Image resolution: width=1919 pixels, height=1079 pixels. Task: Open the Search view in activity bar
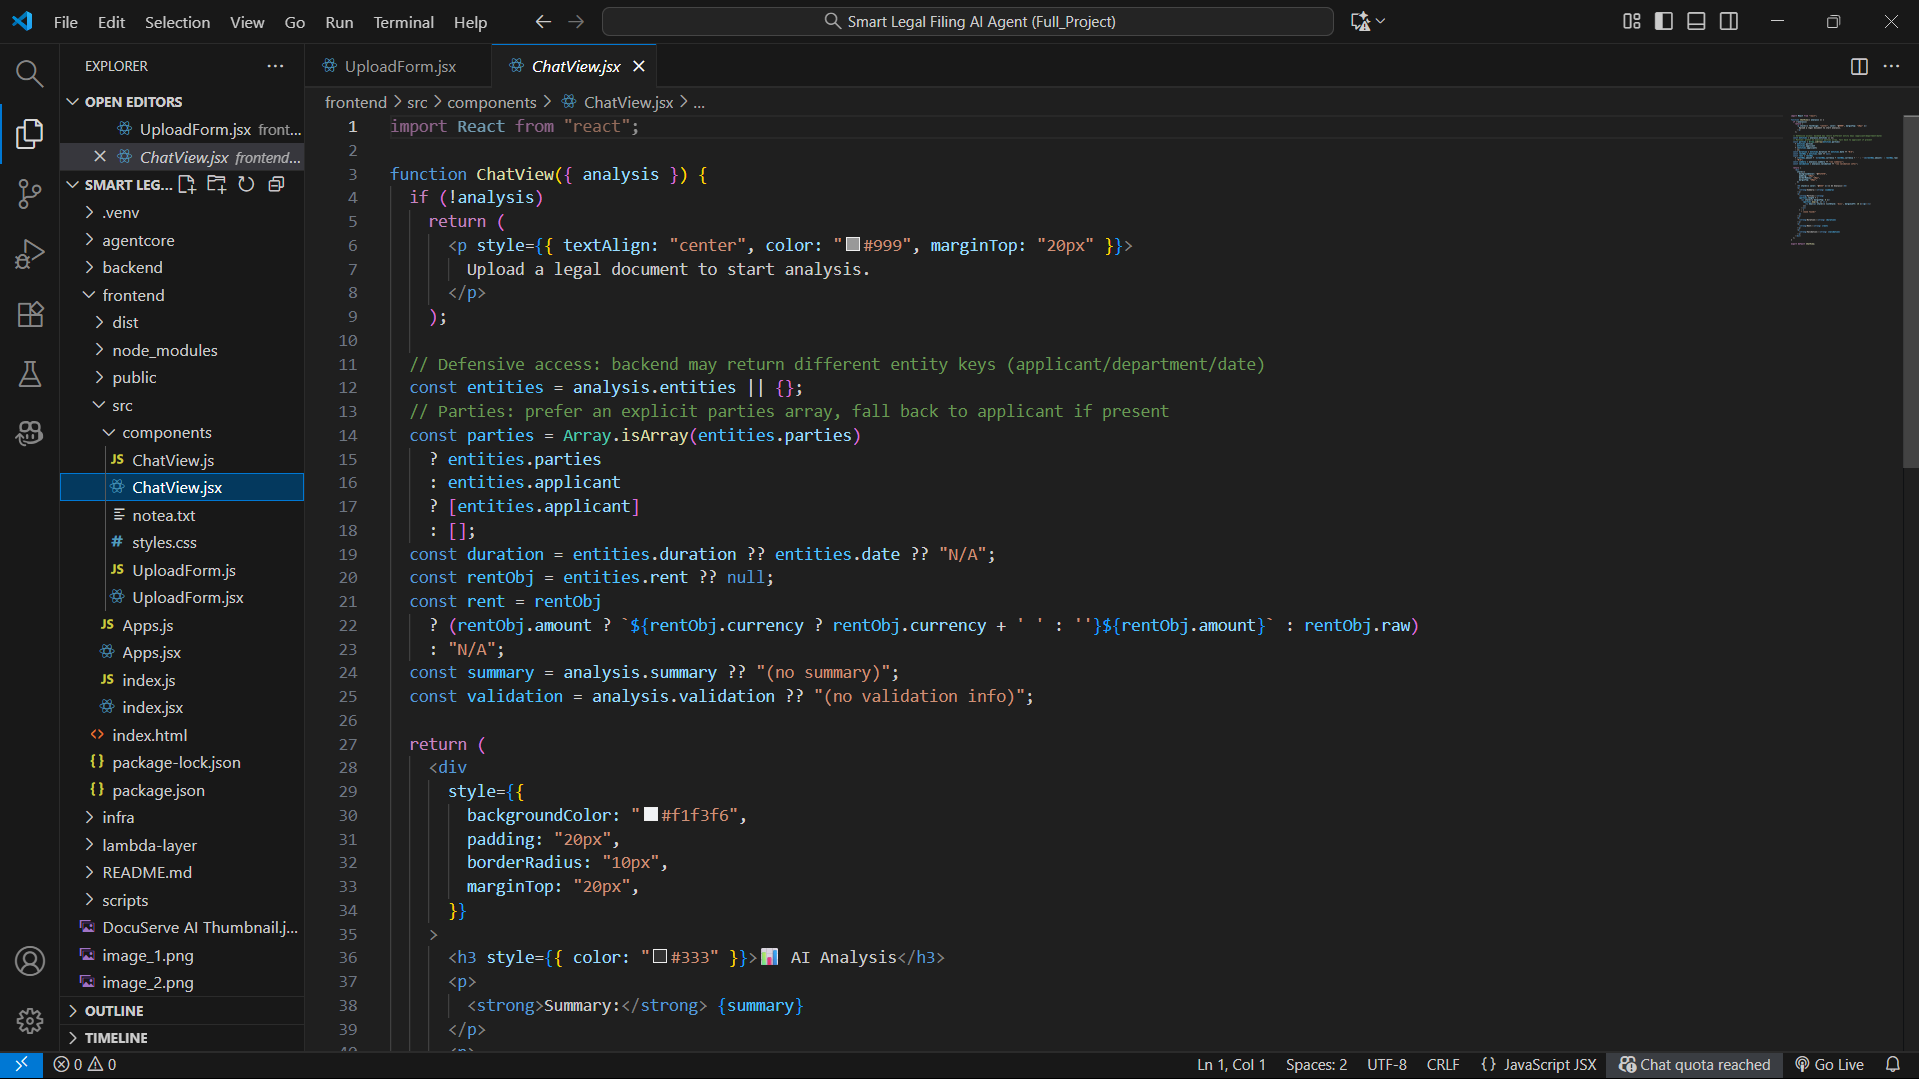coord(29,73)
